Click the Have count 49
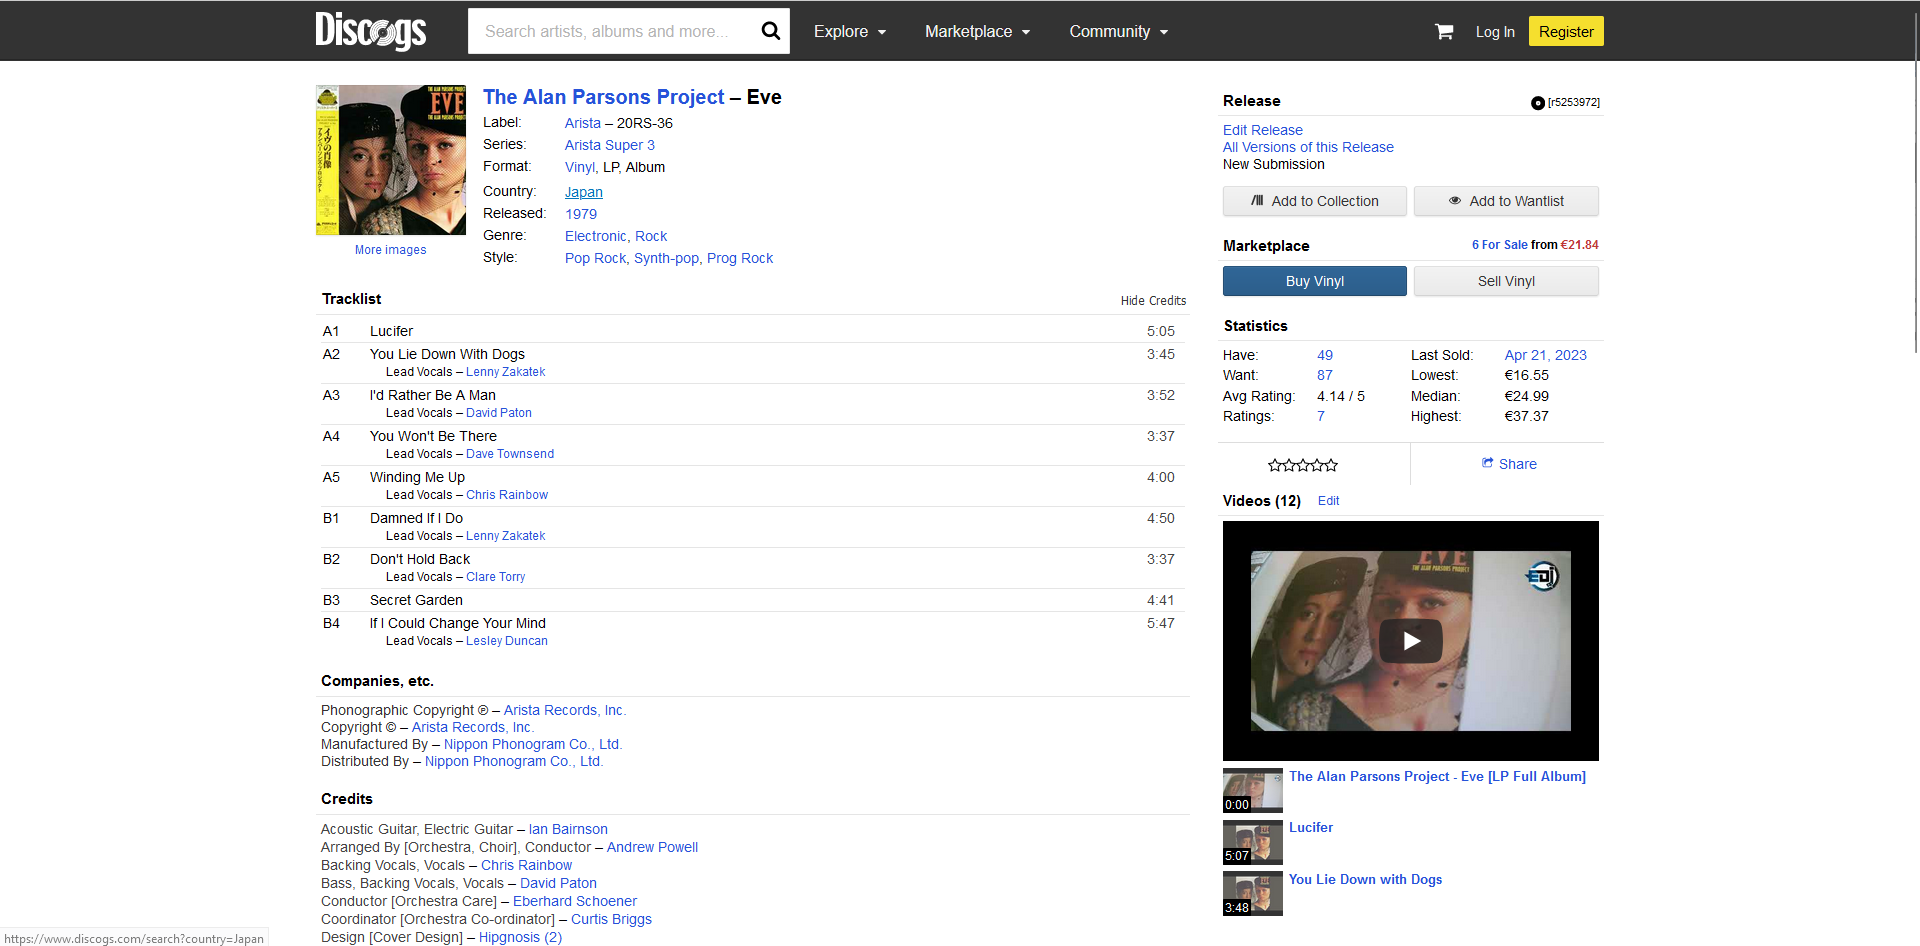Viewport: 1920px width, 946px height. [x=1325, y=355]
